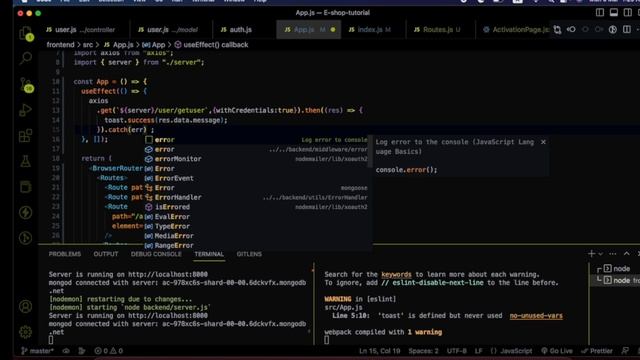Open the Testing flask view

(26, 161)
